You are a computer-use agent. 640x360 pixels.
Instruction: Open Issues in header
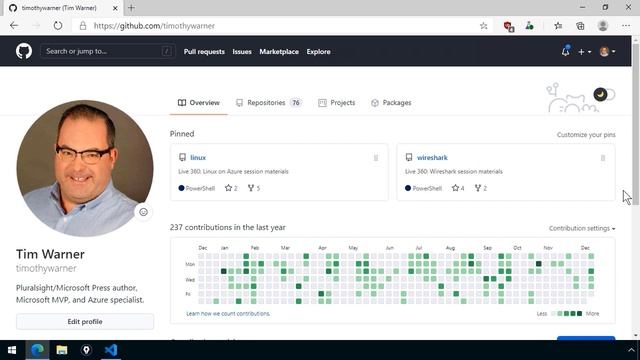[x=242, y=52]
